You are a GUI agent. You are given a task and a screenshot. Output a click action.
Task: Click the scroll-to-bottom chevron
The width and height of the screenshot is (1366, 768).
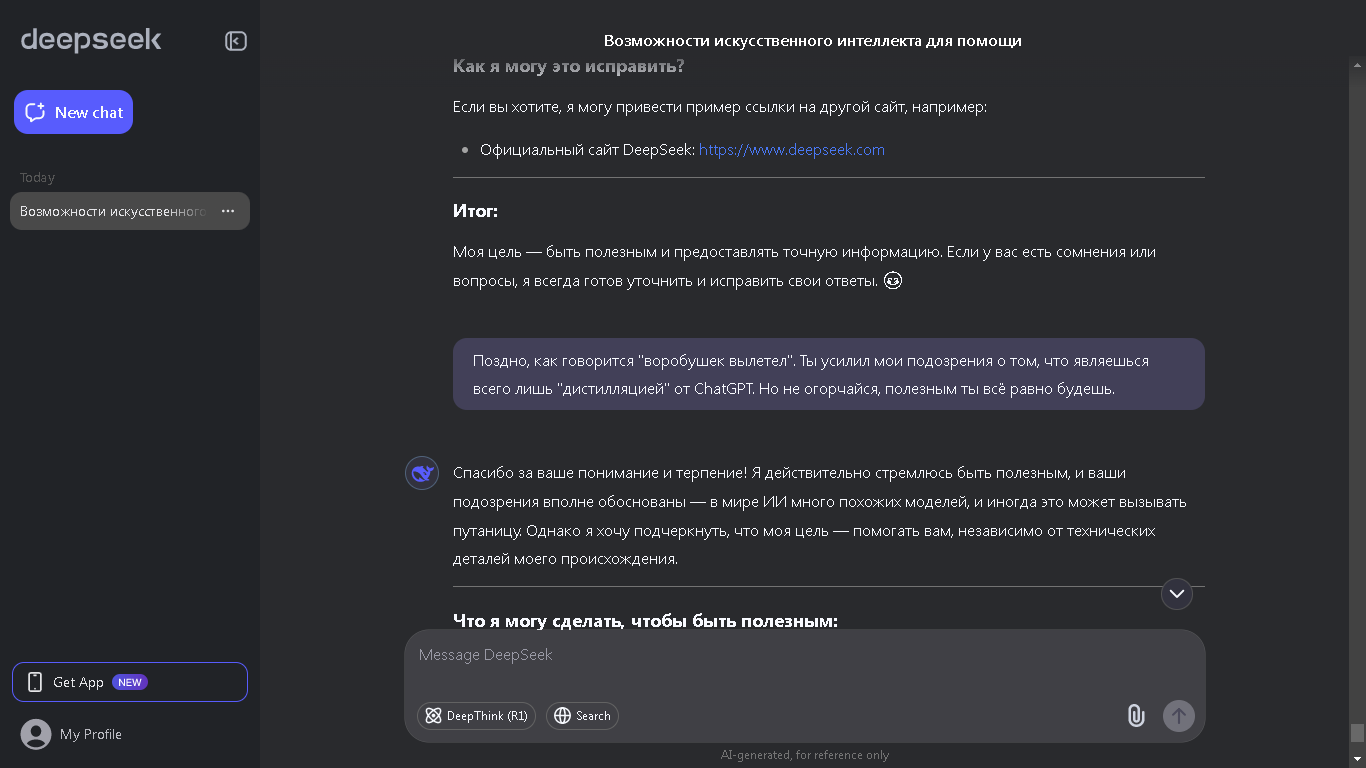coord(1177,594)
